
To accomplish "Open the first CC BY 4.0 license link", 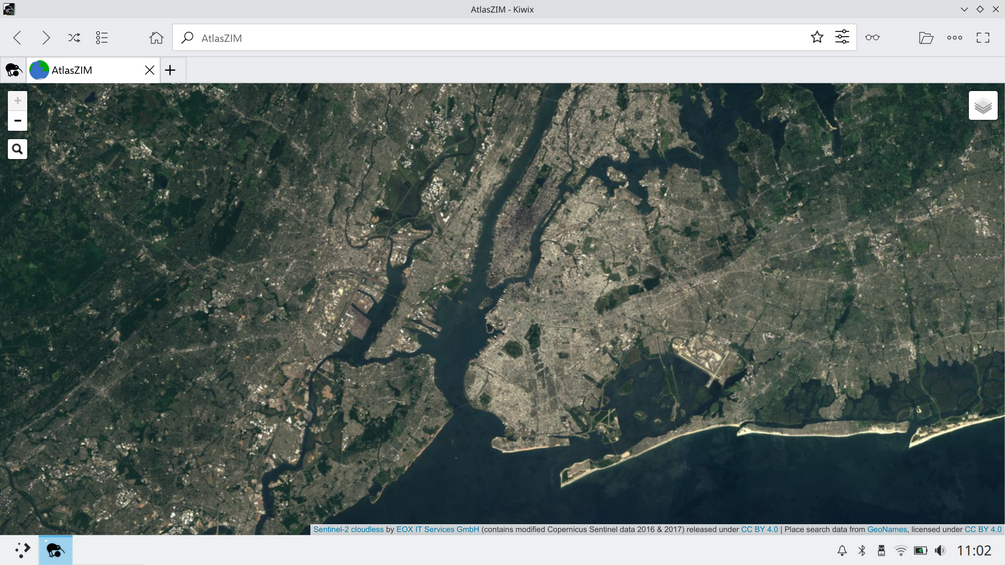I will [759, 529].
